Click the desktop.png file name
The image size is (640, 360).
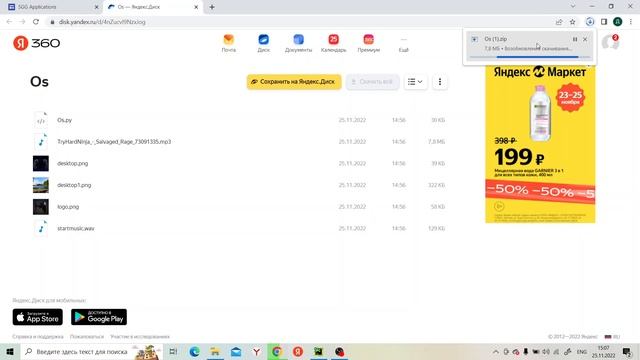tap(73, 163)
